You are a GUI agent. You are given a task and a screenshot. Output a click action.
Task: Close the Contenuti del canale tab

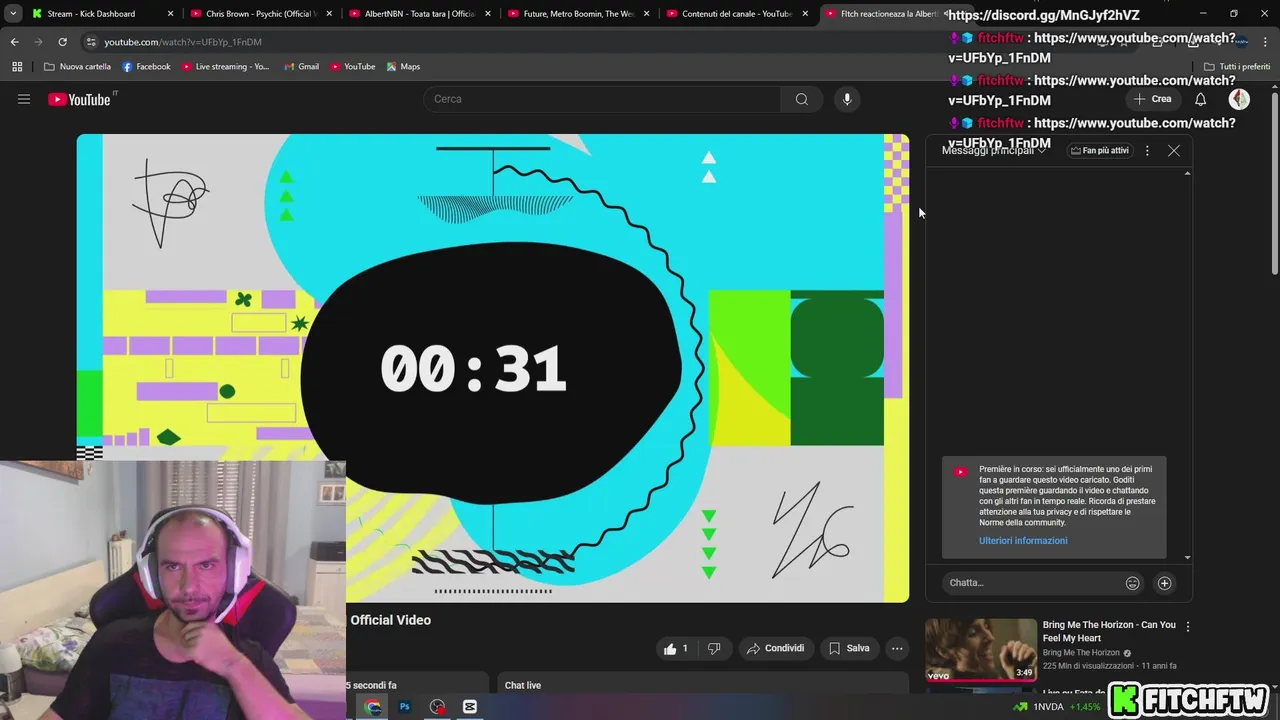[805, 14]
